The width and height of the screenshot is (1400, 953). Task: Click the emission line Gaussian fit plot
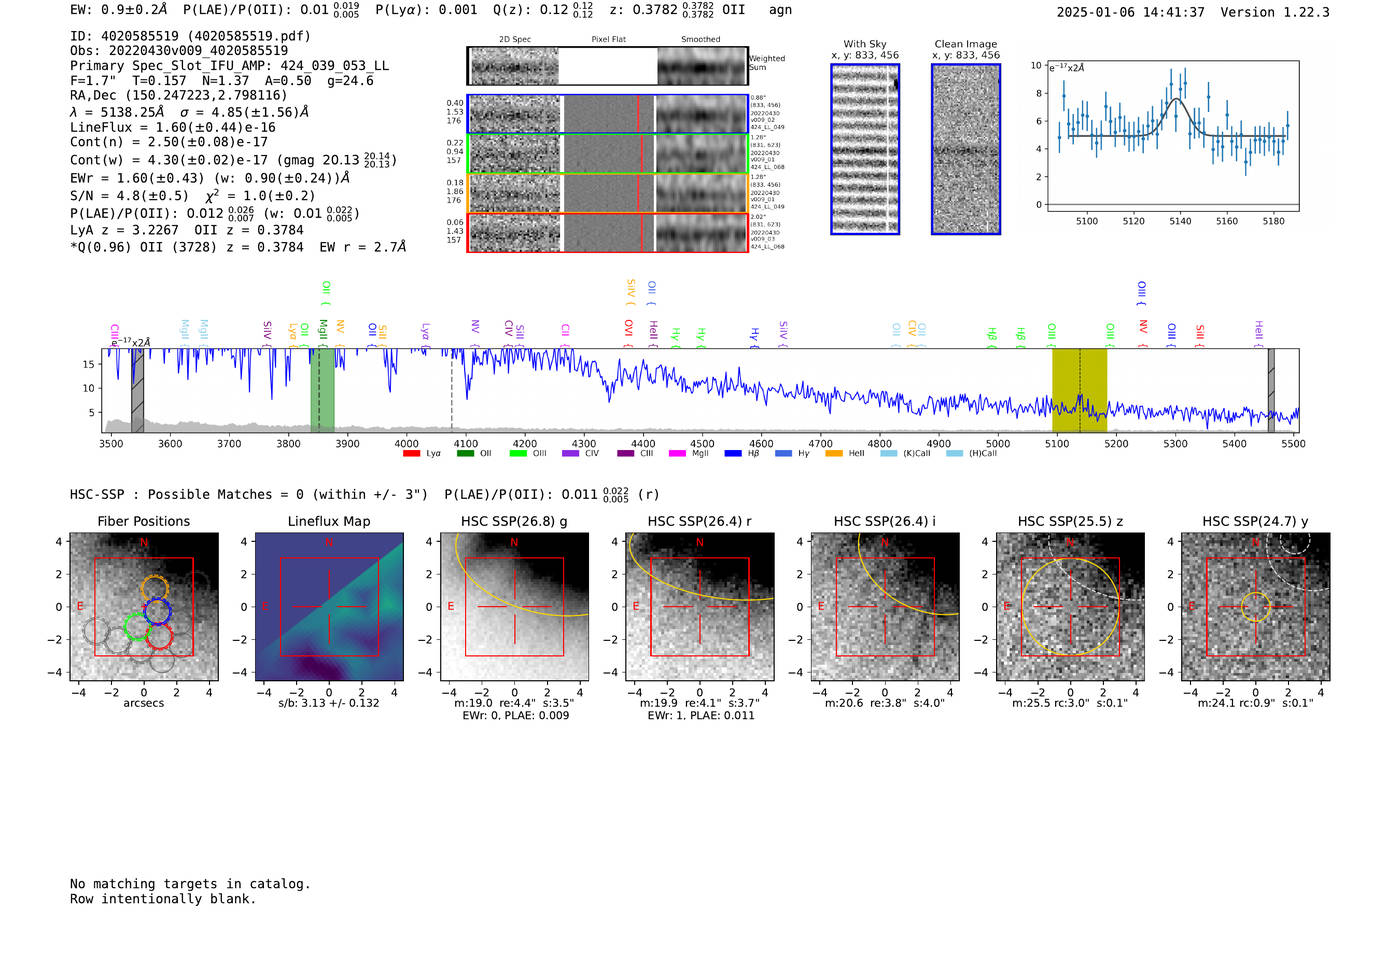(x=1173, y=136)
